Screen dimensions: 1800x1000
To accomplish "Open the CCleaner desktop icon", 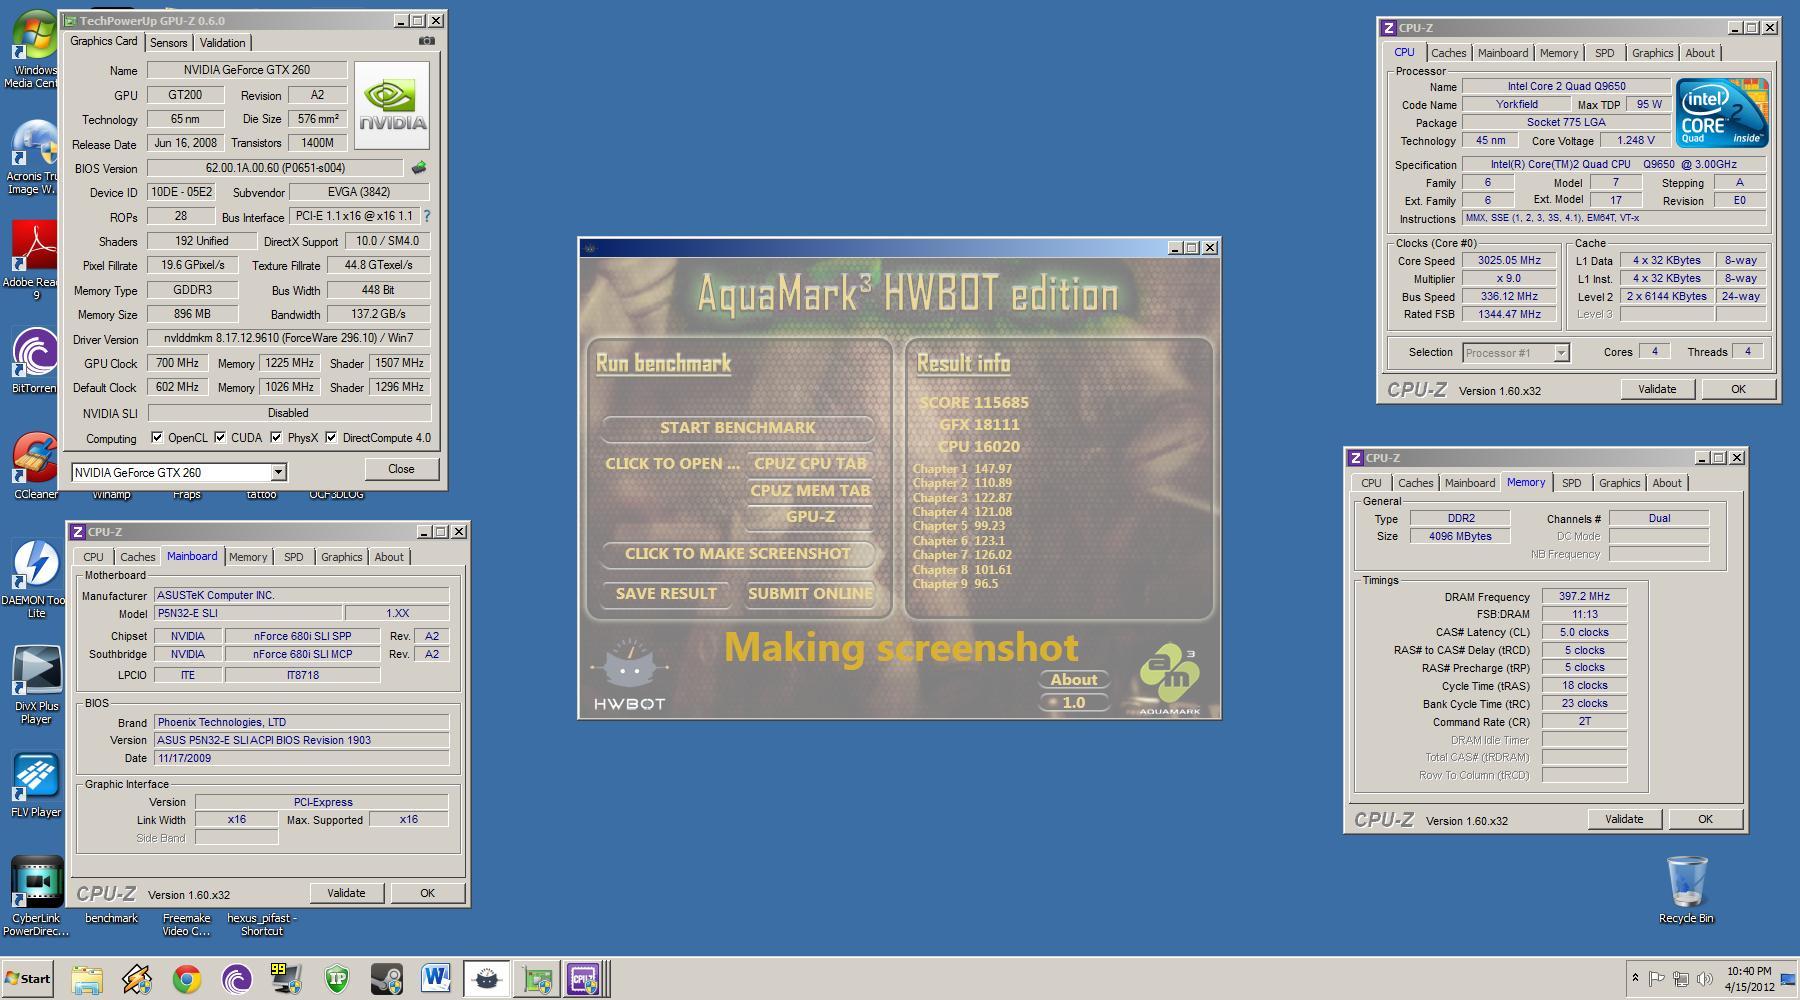I will (35, 465).
